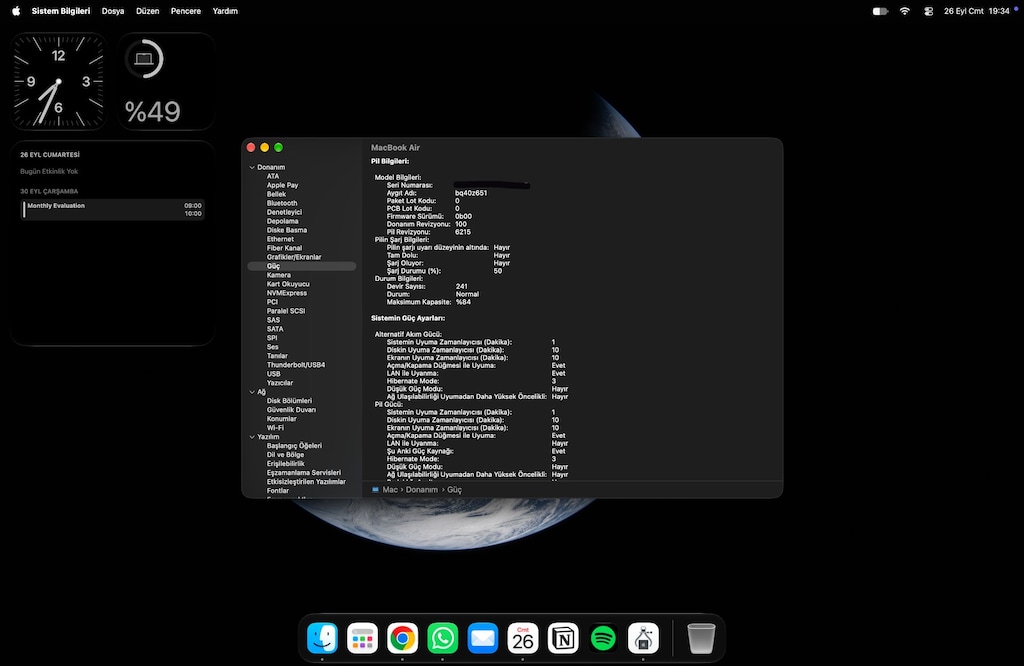The height and width of the screenshot is (666, 1024).
Task: Select USB in the sidebar
Action: pyautogui.click(x=273, y=374)
